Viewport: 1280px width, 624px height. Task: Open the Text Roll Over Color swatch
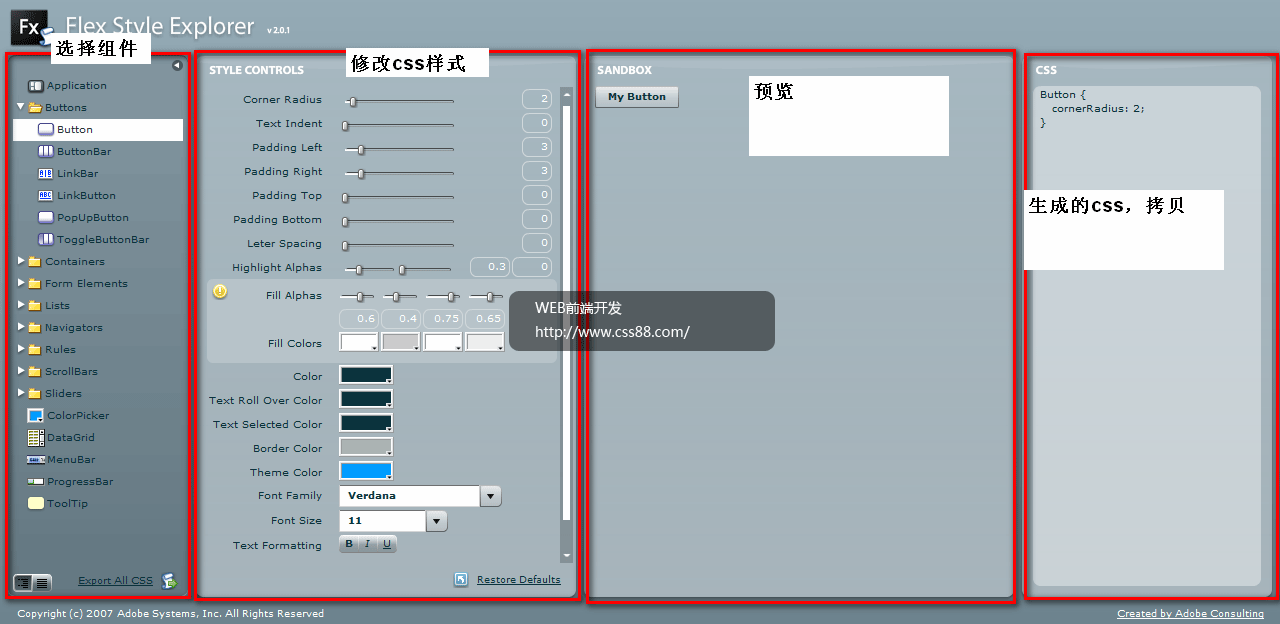(366, 399)
